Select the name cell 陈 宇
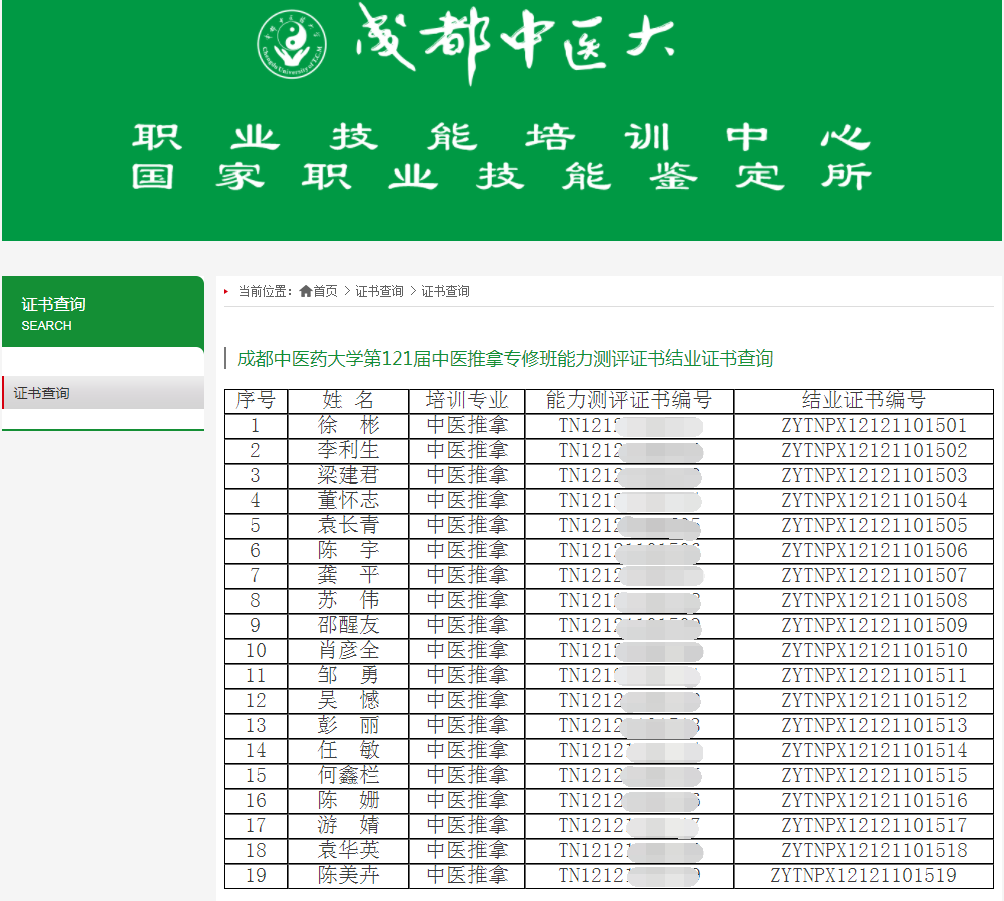This screenshot has width=1004, height=901. point(348,550)
